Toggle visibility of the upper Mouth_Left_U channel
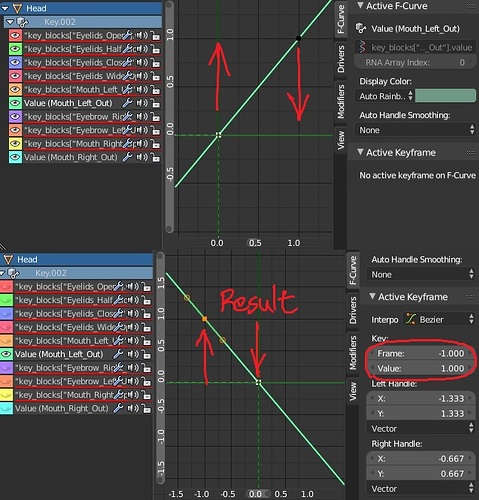479x500 pixels. [15, 90]
